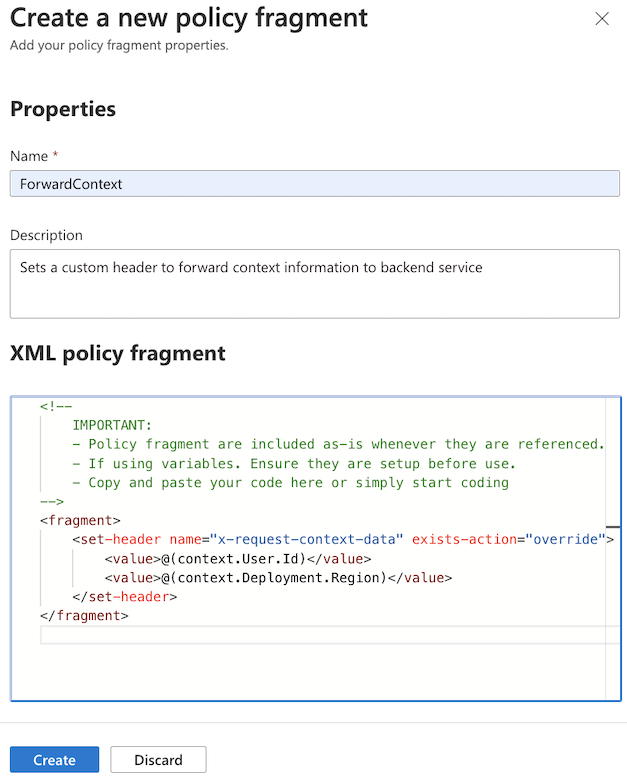Close the policy fragment panel

[x=602, y=19]
